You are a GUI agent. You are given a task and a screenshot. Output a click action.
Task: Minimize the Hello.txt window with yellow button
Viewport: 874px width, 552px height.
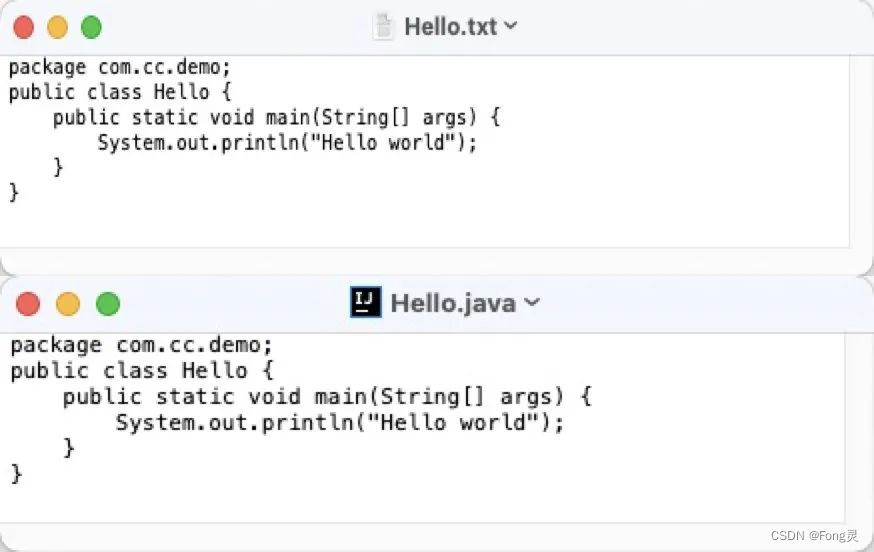(x=57, y=28)
